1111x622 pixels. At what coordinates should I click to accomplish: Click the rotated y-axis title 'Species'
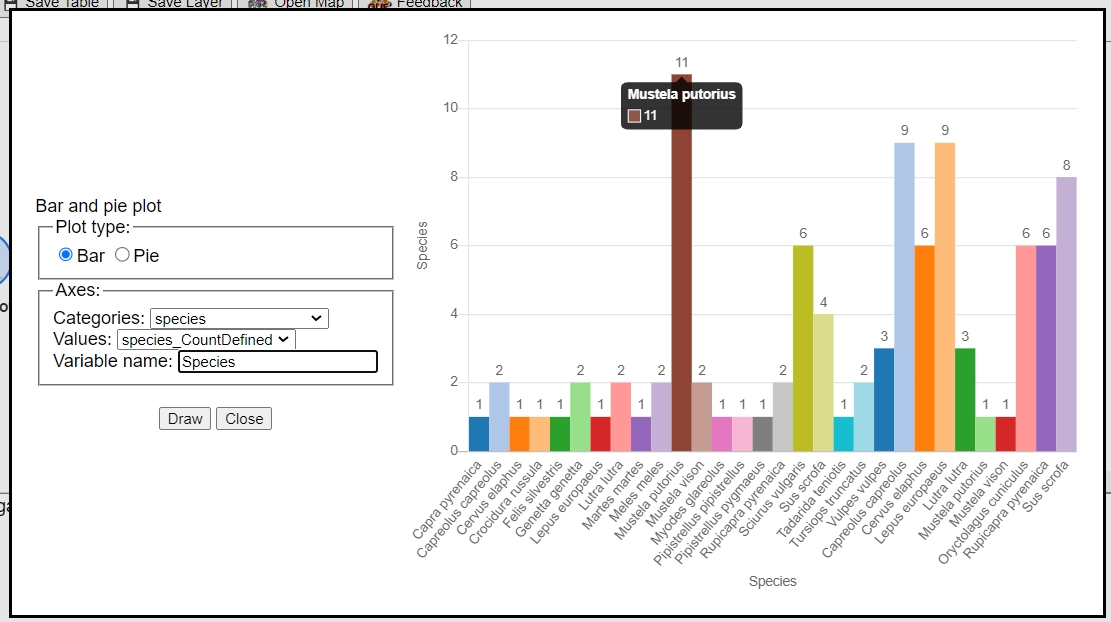click(x=422, y=245)
